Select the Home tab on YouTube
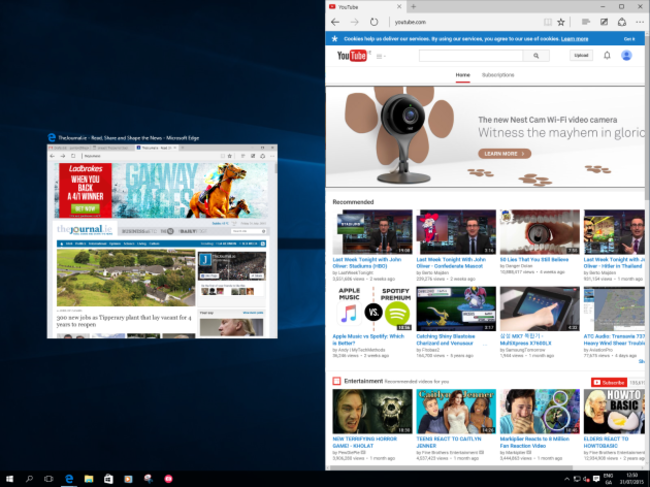Screen dimensions: 650x487 (x=463, y=75)
